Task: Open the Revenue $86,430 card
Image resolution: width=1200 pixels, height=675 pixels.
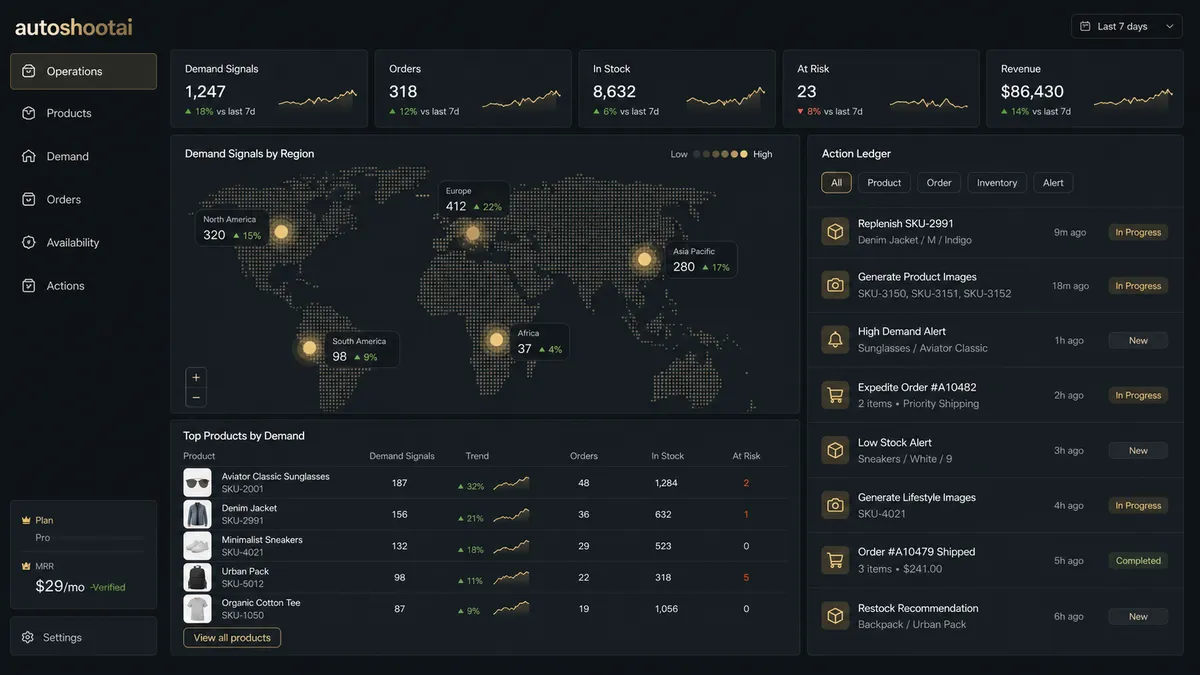Action: (1085, 89)
